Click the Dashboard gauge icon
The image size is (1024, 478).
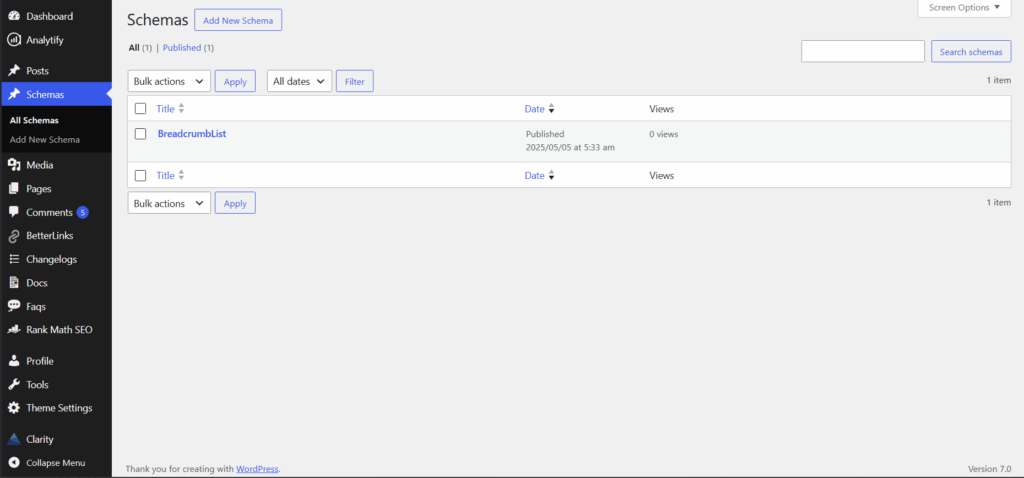[14, 16]
